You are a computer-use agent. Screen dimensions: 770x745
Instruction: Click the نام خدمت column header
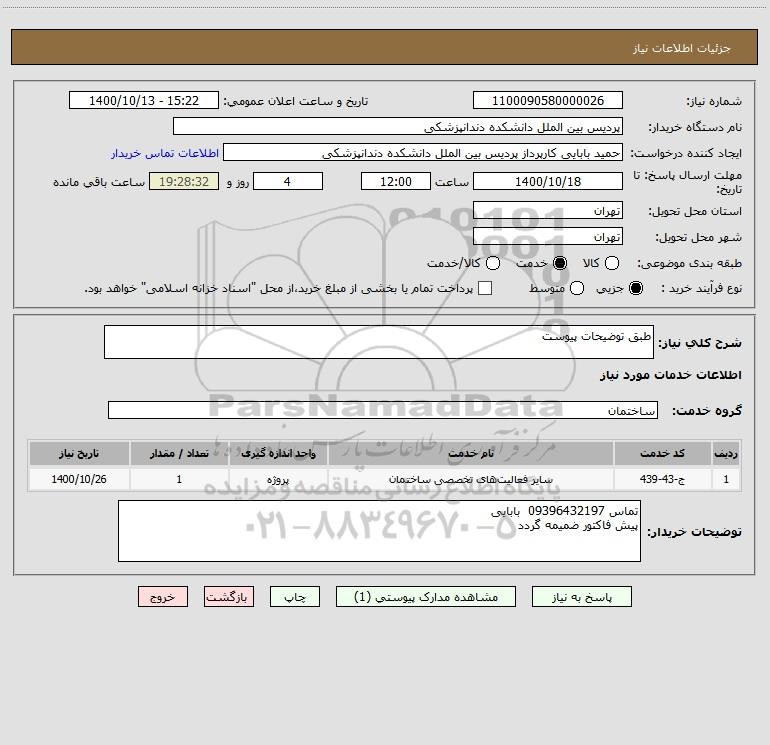tap(470, 453)
